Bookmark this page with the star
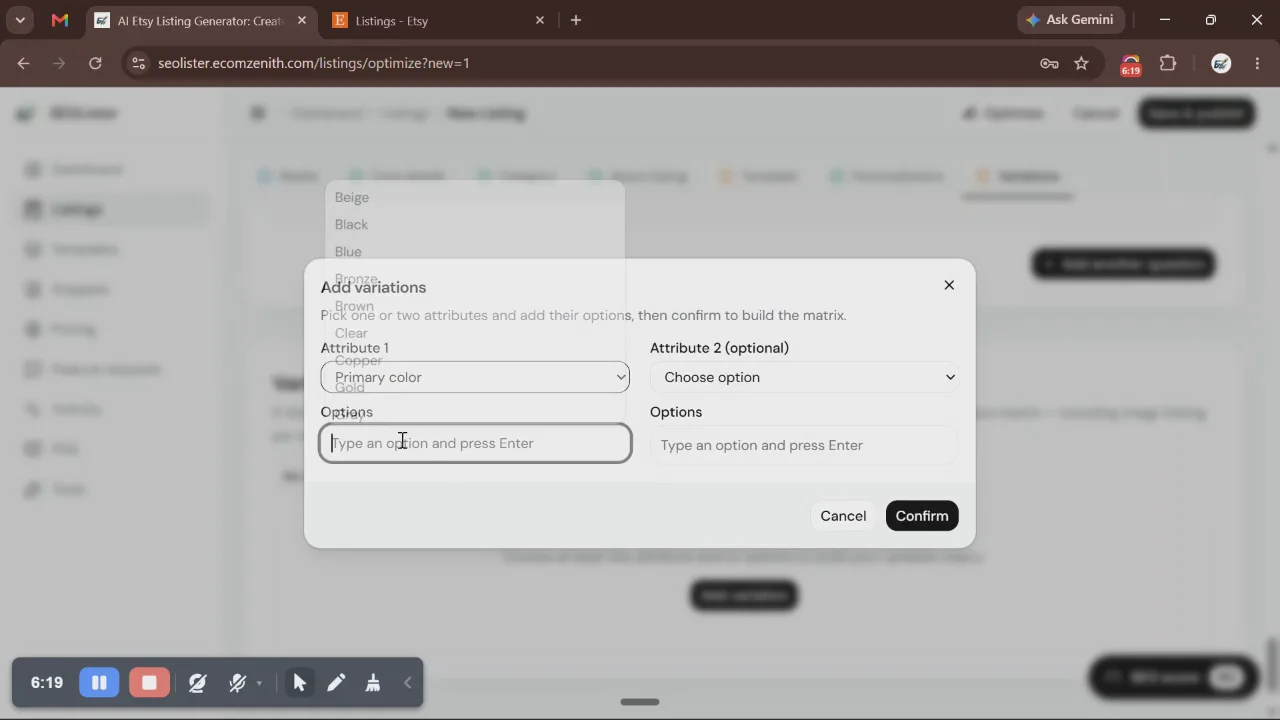This screenshot has width=1280, height=720. [1081, 63]
